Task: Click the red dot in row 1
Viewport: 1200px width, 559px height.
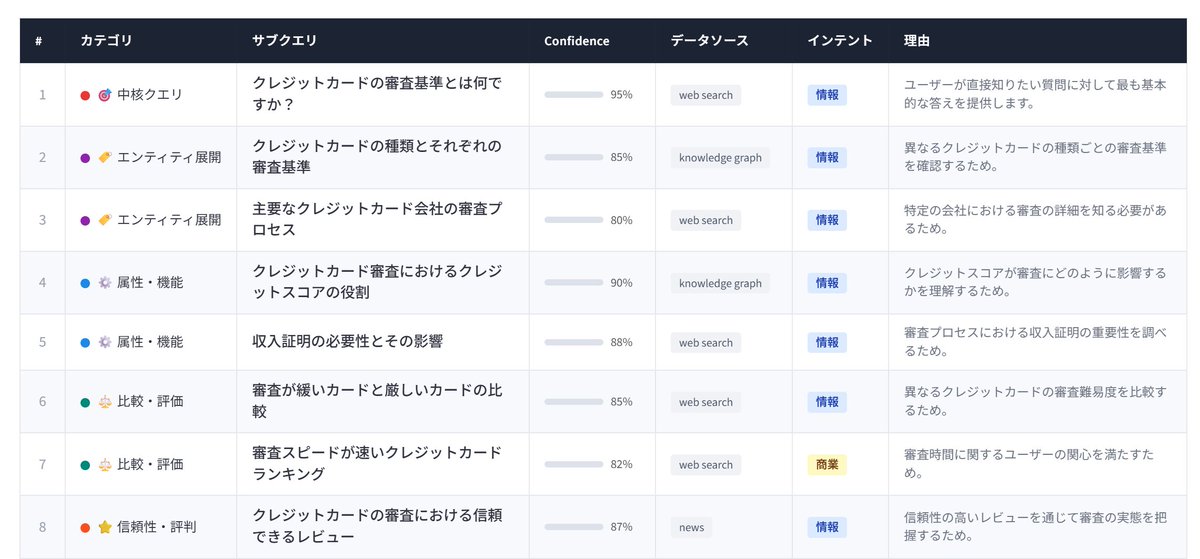Action: click(85, 95)
